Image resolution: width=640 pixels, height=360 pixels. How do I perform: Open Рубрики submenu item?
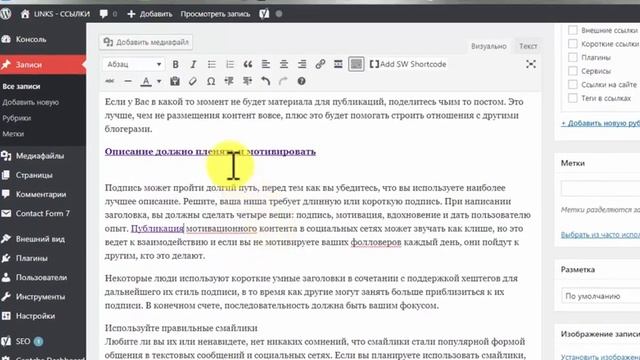tap(16, 118)
